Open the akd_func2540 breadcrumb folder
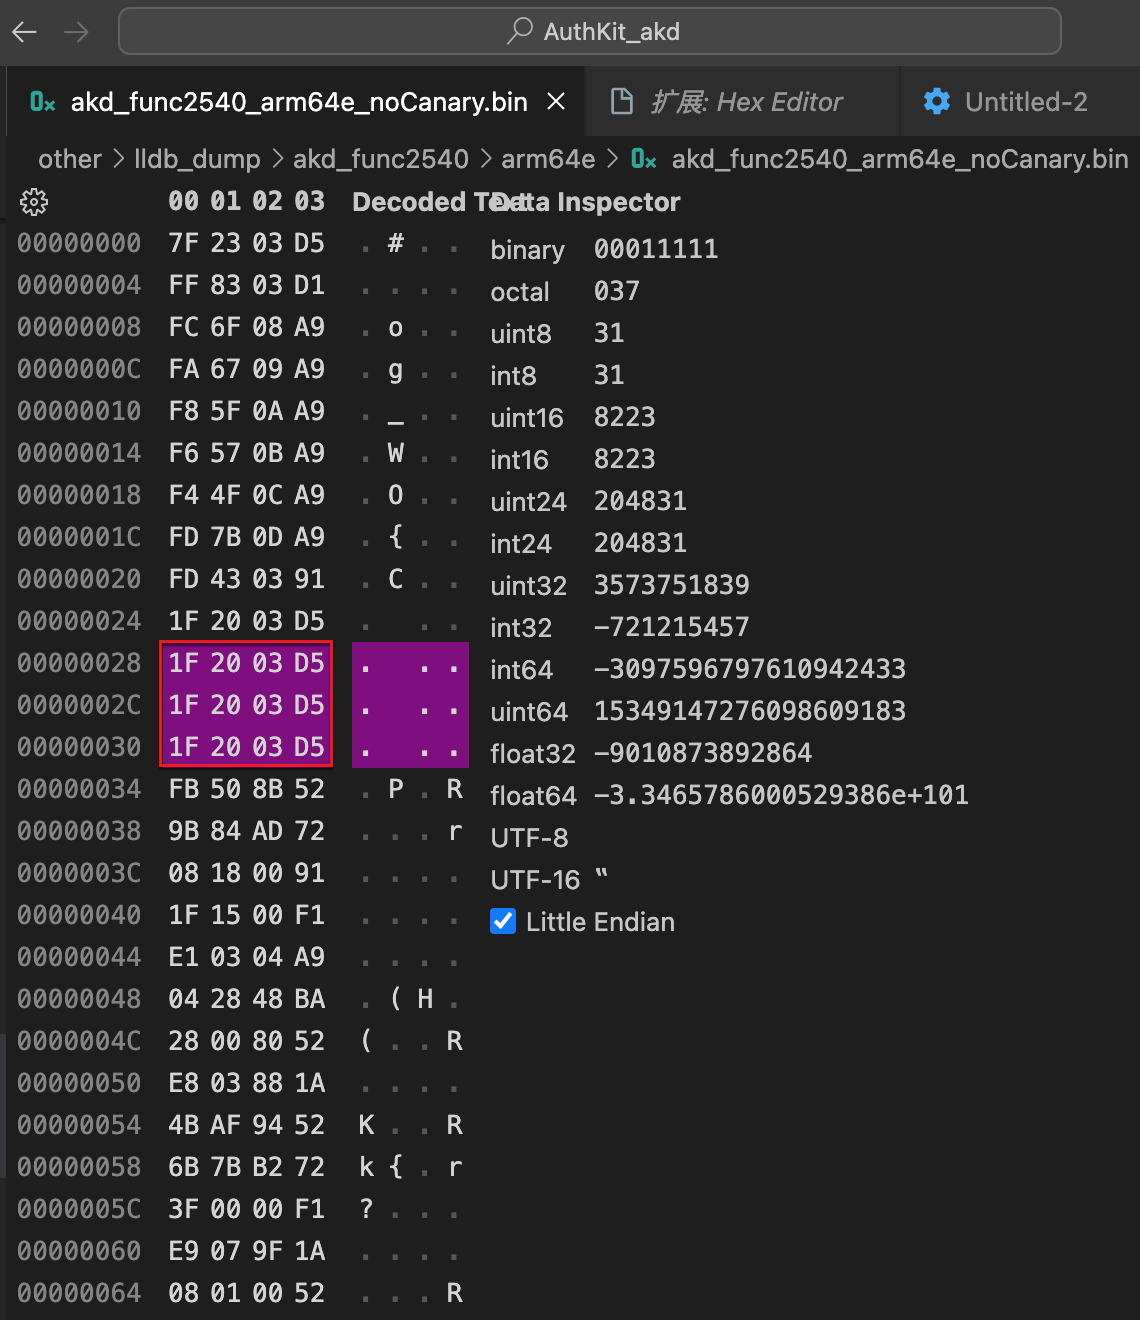Screen dimensions: 1140x1320 (381, 159)
